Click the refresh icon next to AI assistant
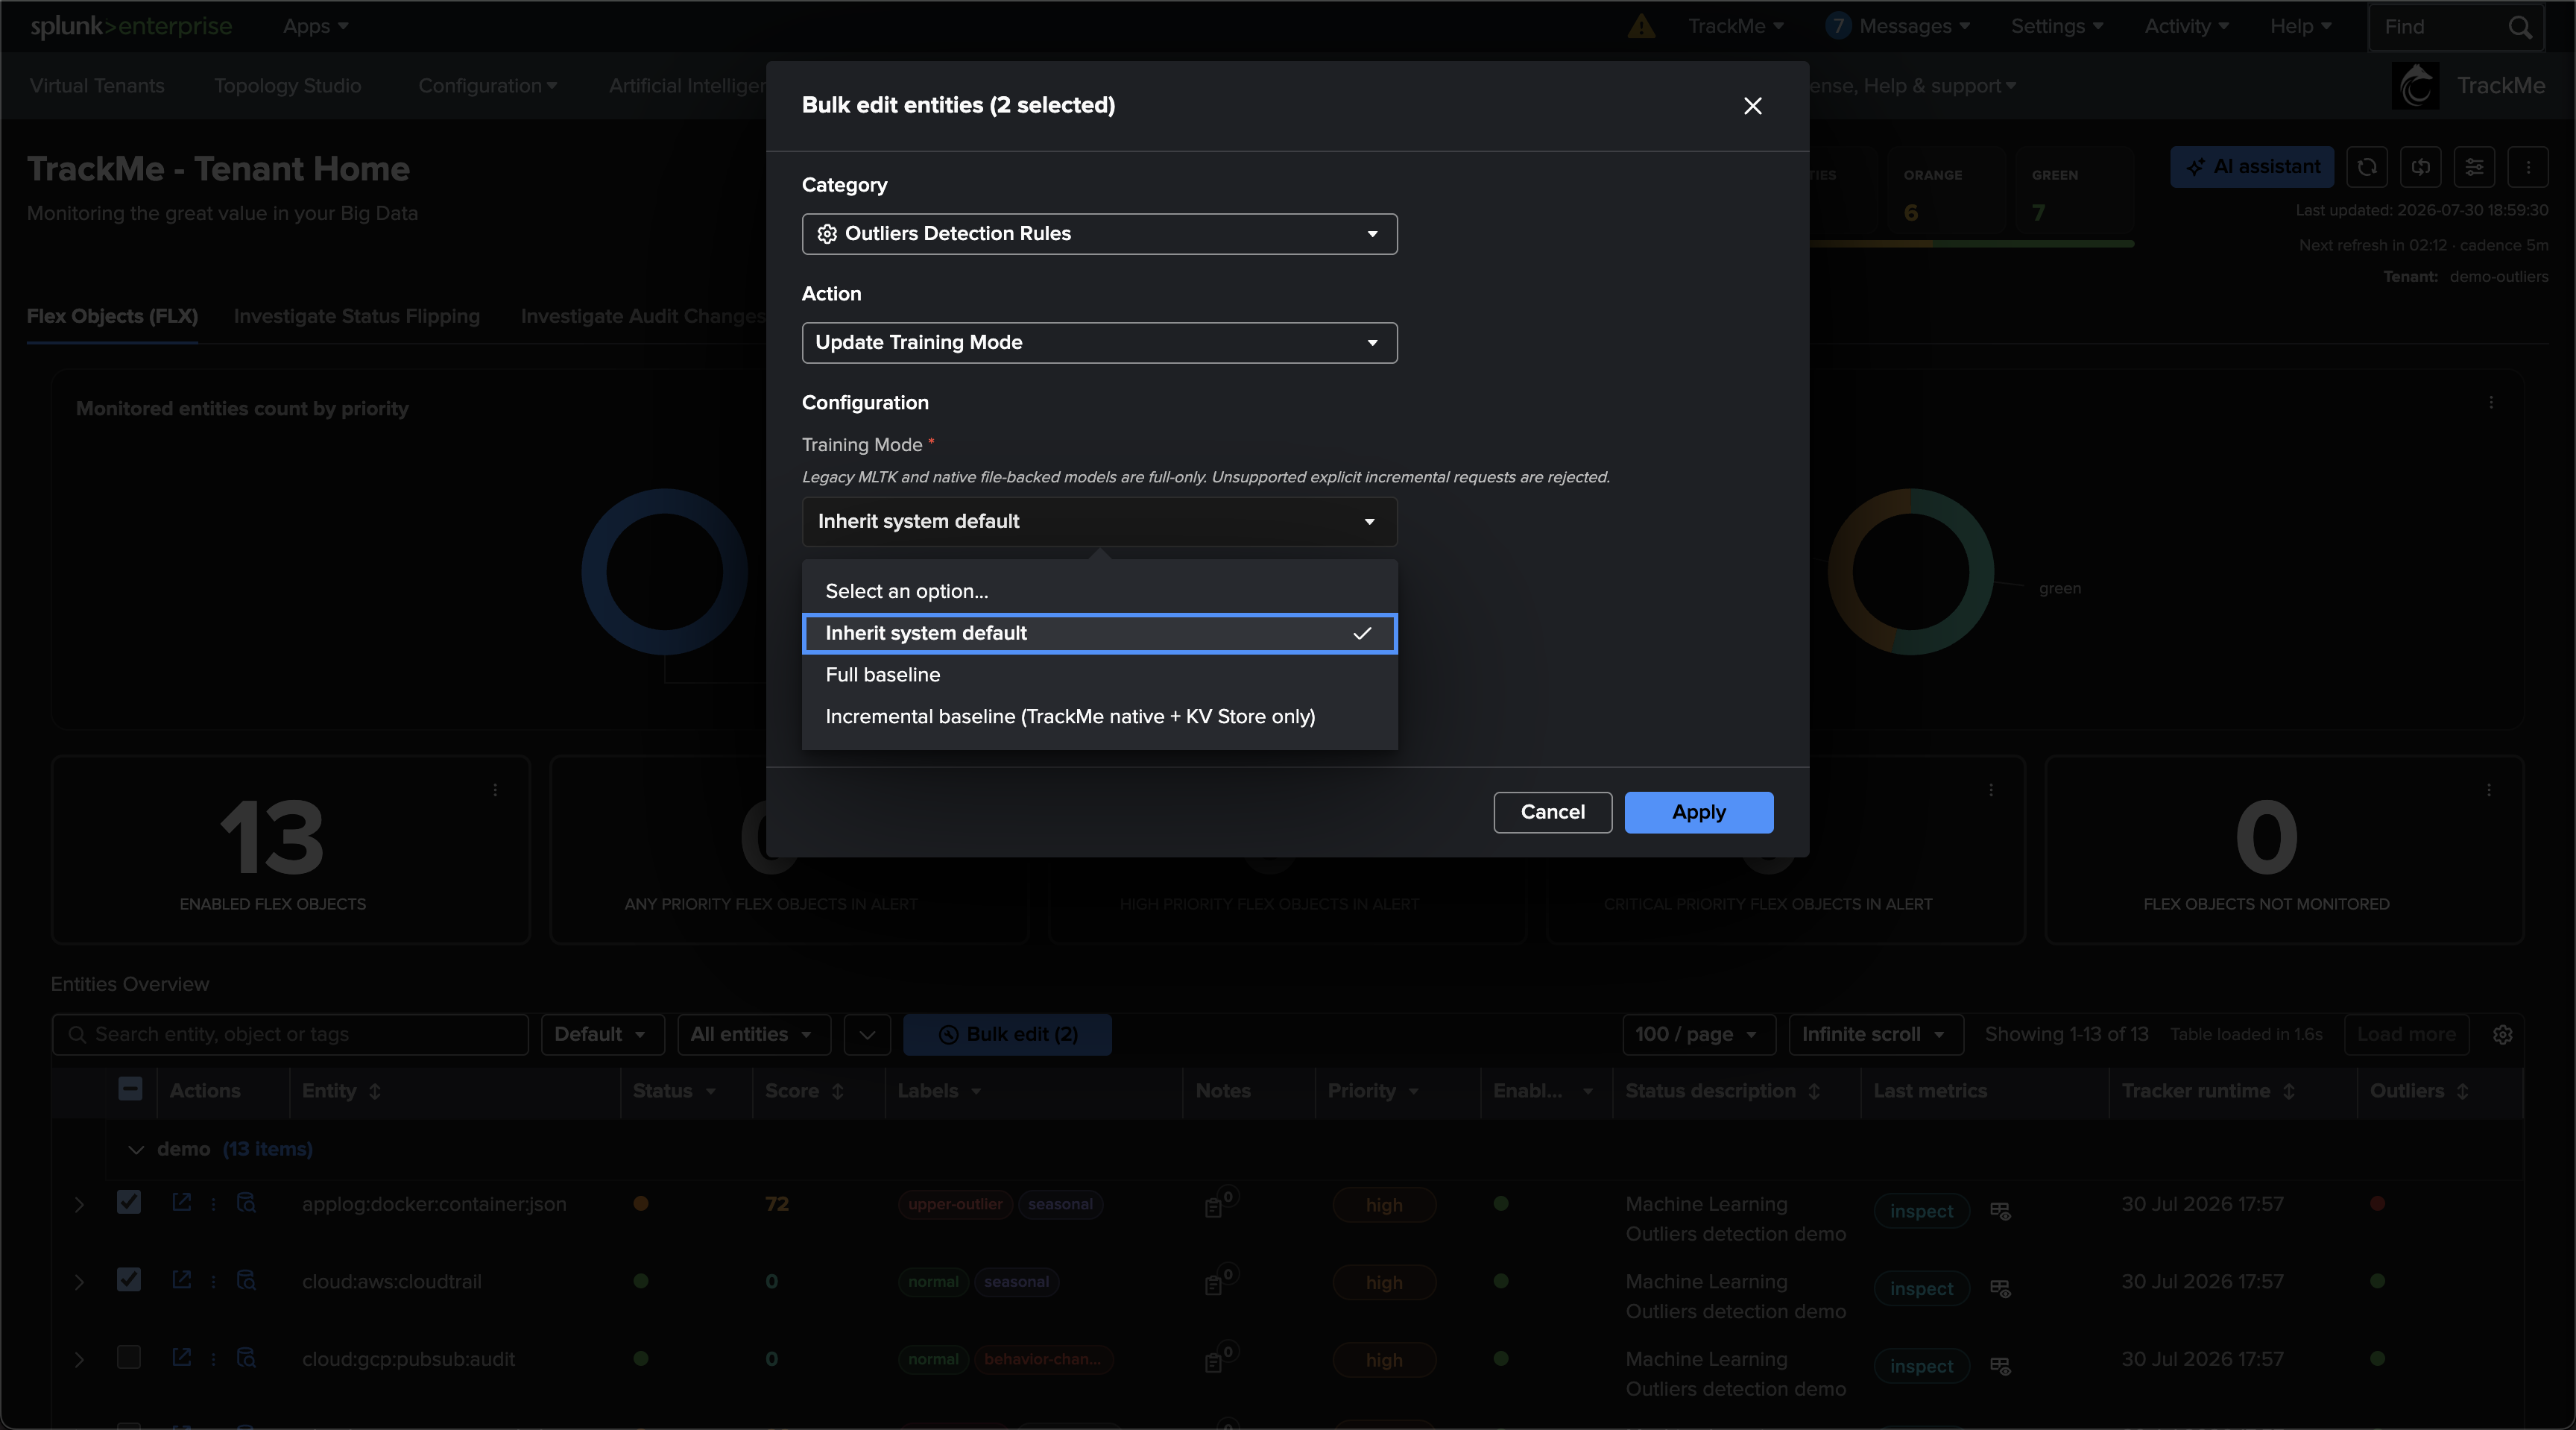Viewport: 2576px width, 1430px height. [x=2366, y=167]
